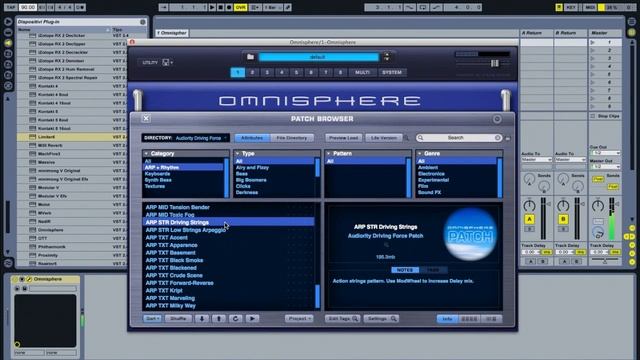Viewport: 640px width, 360px height.
Task: Toggle A Return track activator button
Action: (x=529, y=220)
